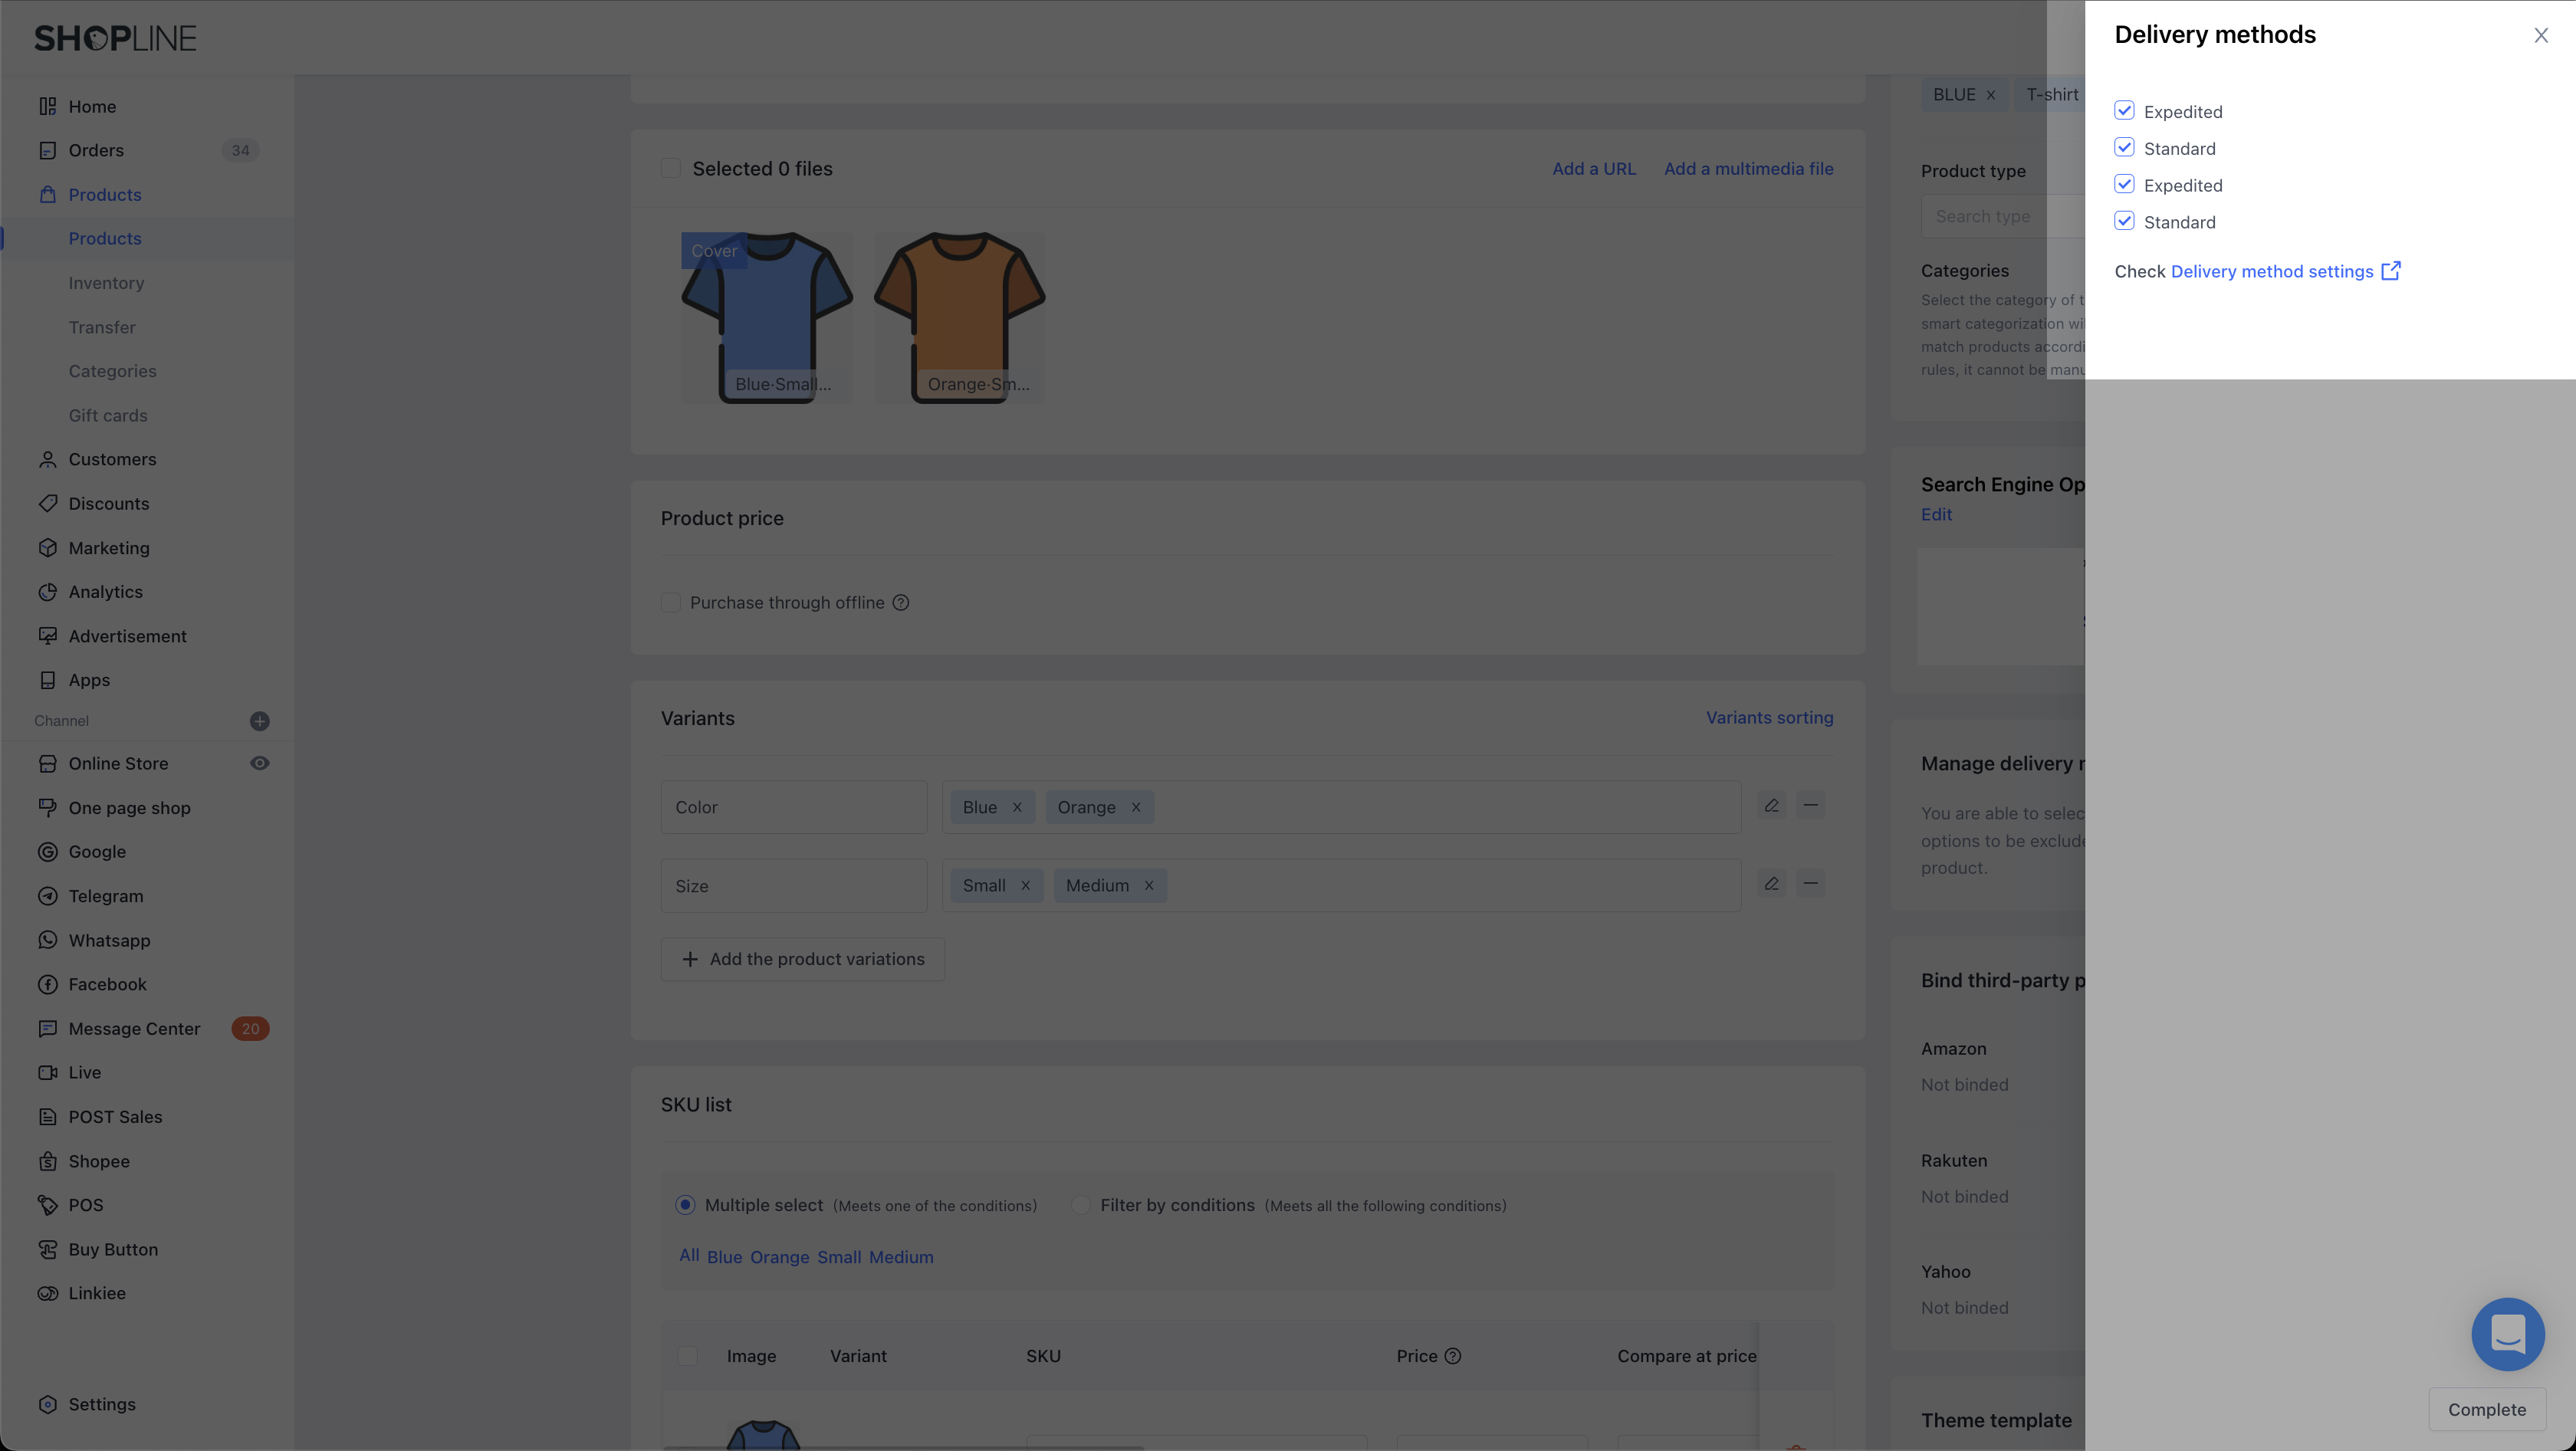Click the add Channel plus icon

tap(259, 721)
